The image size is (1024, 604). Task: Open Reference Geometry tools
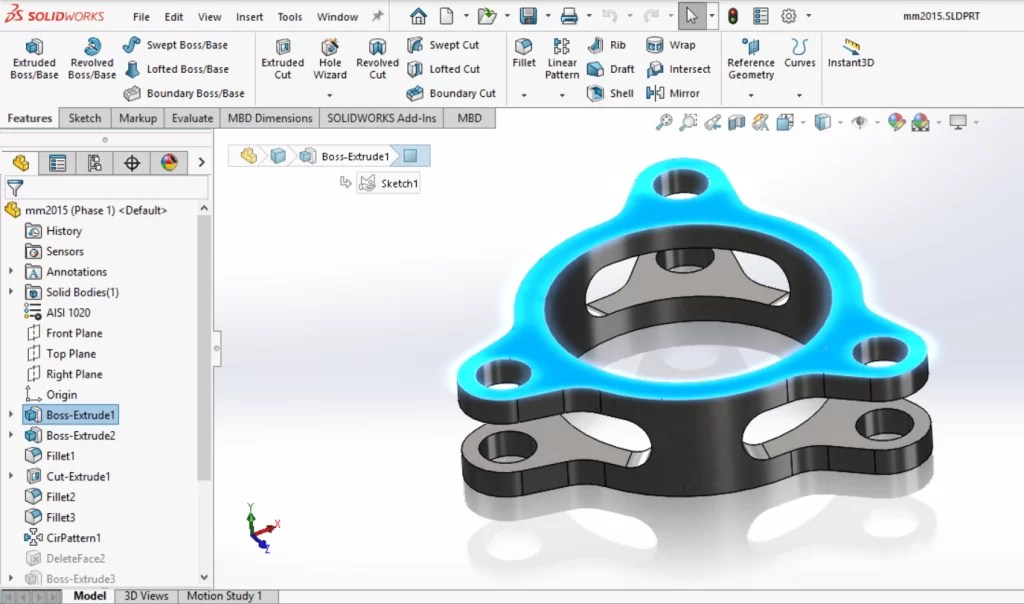(751, 59)
